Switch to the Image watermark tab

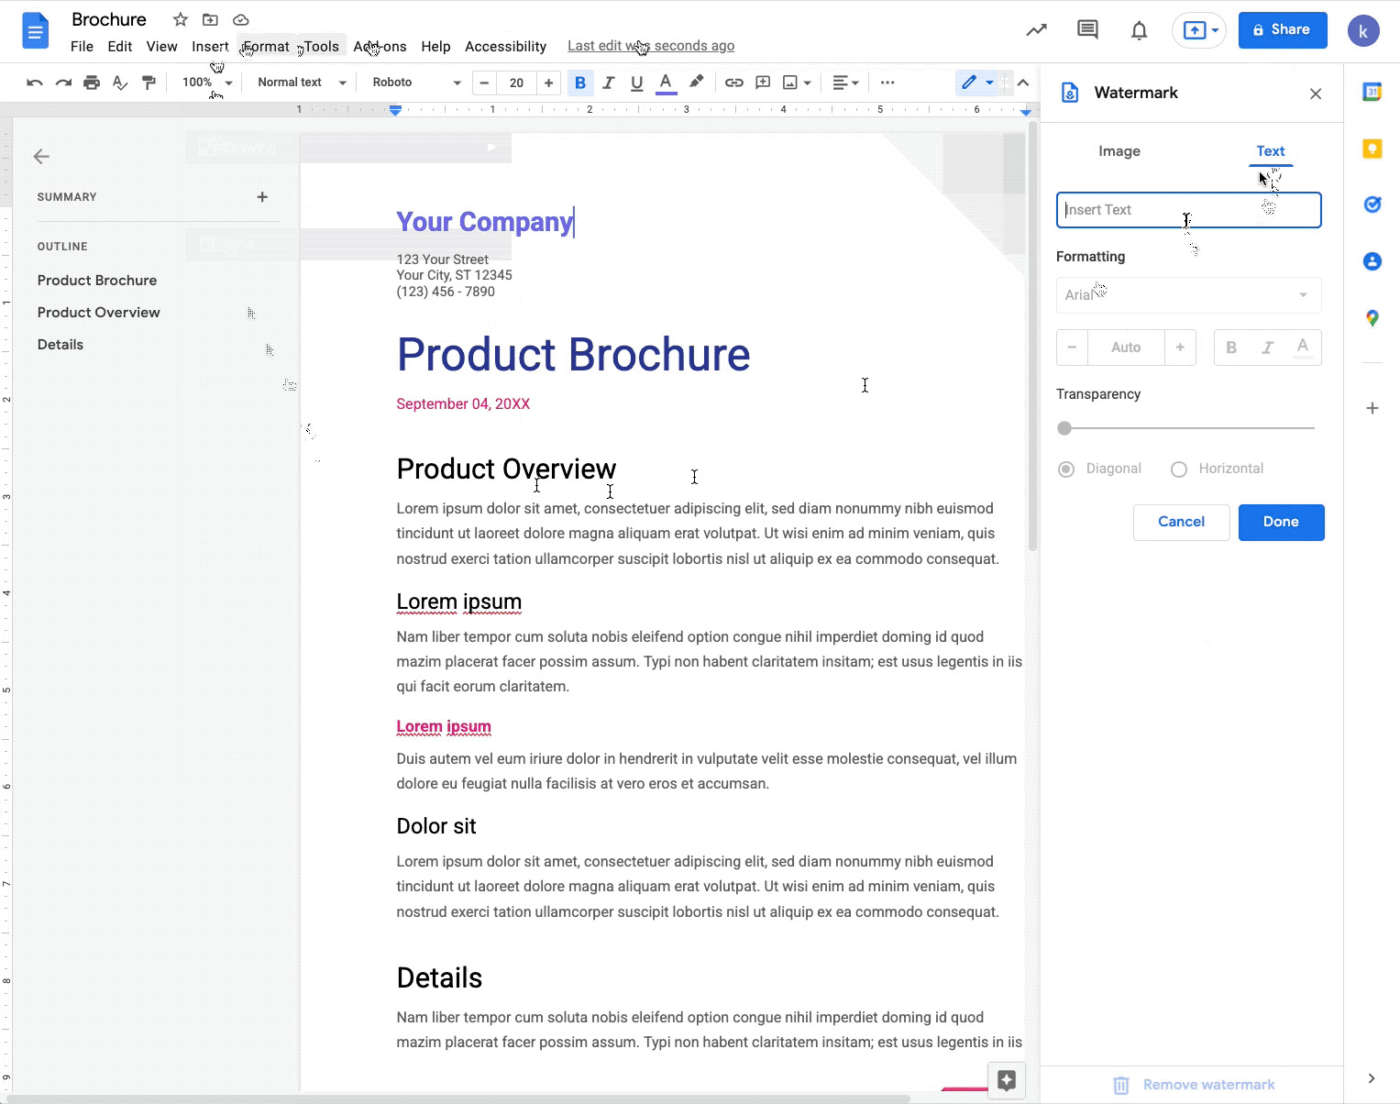(1119, 151)
